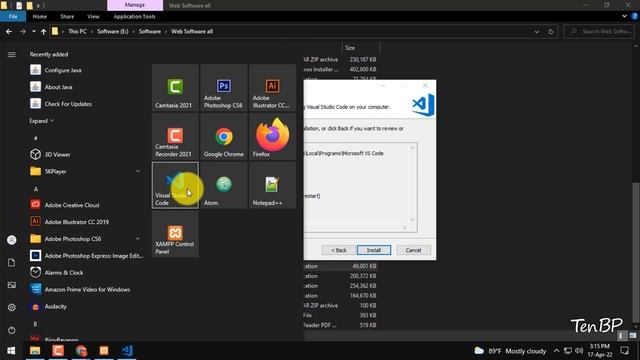Click Install in the VS Code setup
The height and width of the screenshot is (360, 640).
[374, 250]
